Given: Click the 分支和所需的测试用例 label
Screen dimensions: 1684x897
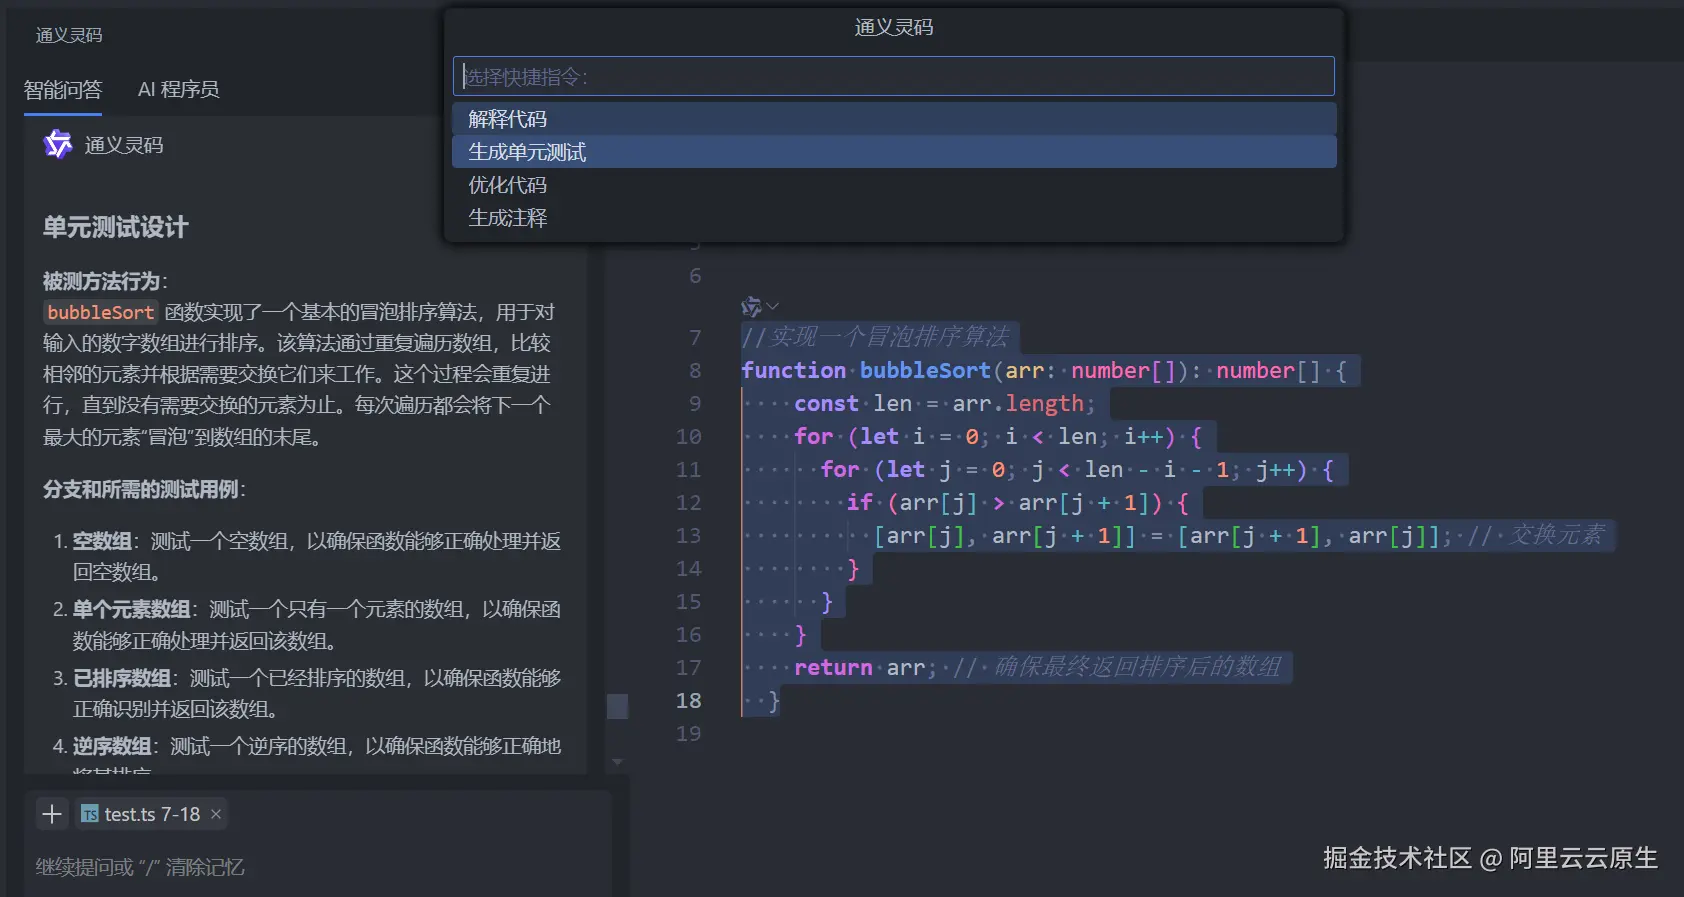Looking at the screenshot, I should pos(144,489).
